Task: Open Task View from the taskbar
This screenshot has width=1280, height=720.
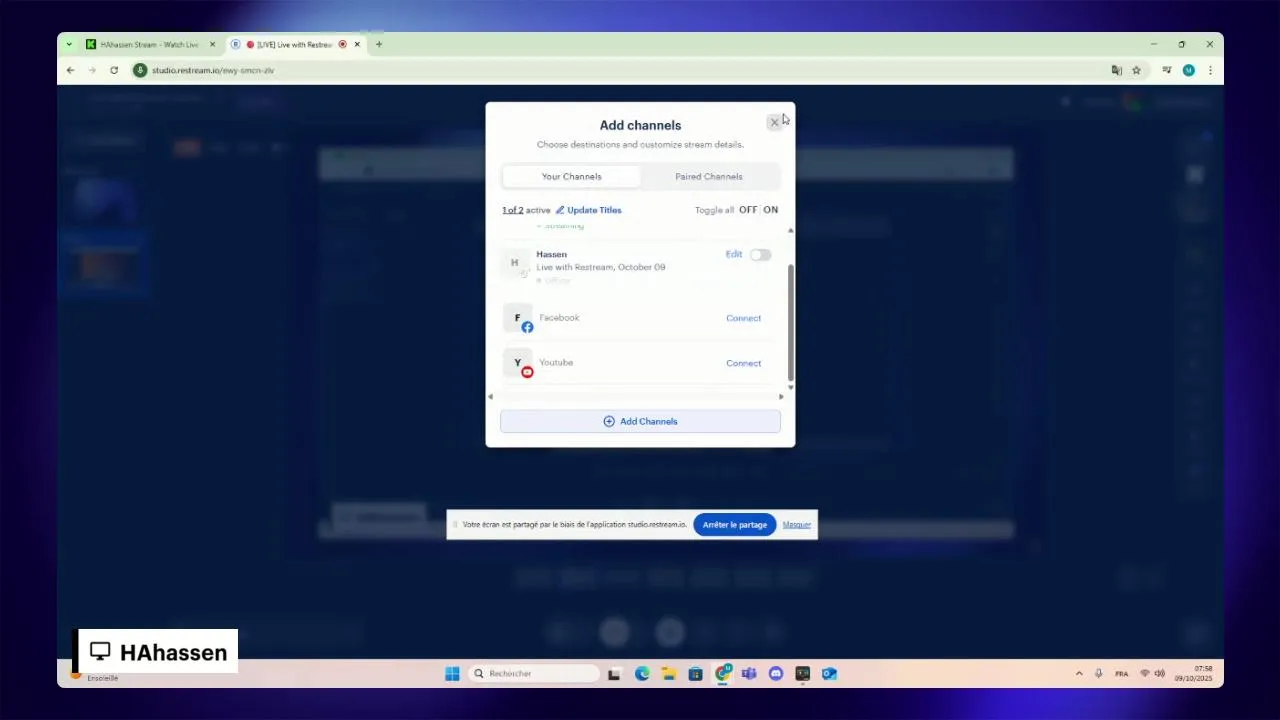Action: 615,674
